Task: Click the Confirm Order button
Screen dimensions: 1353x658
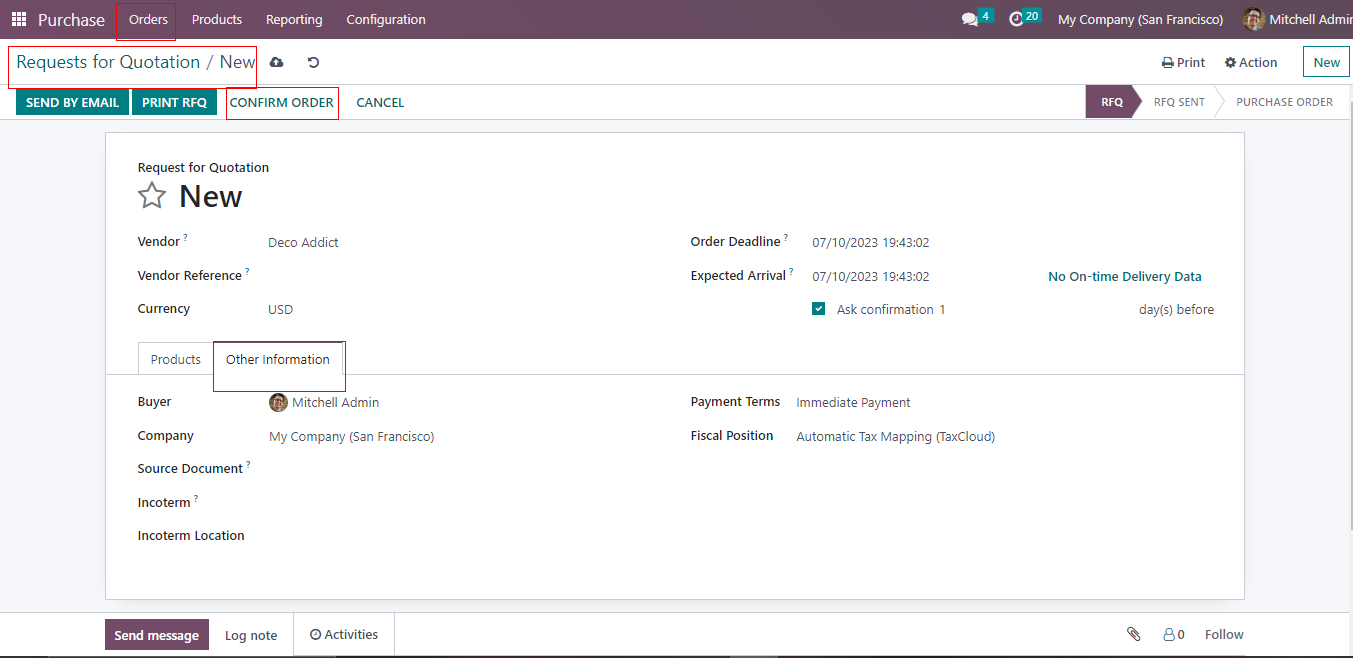Action: [282, 102]
